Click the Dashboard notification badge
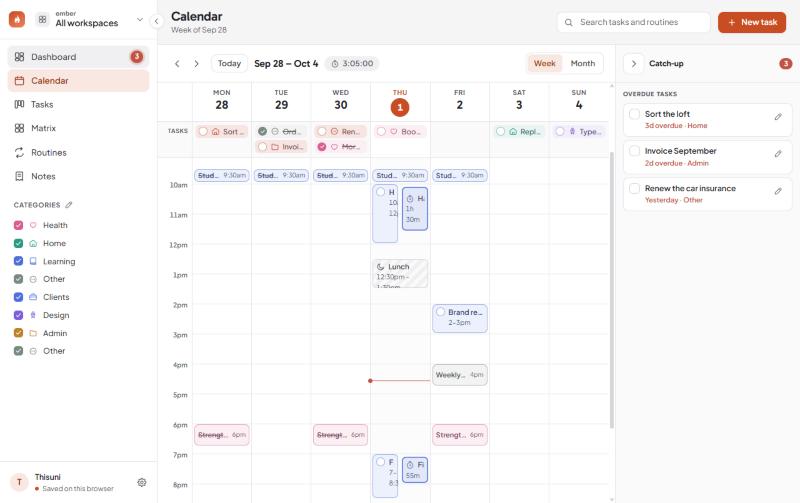The height and width of the screenshot is (503, 800). (137, 57)
